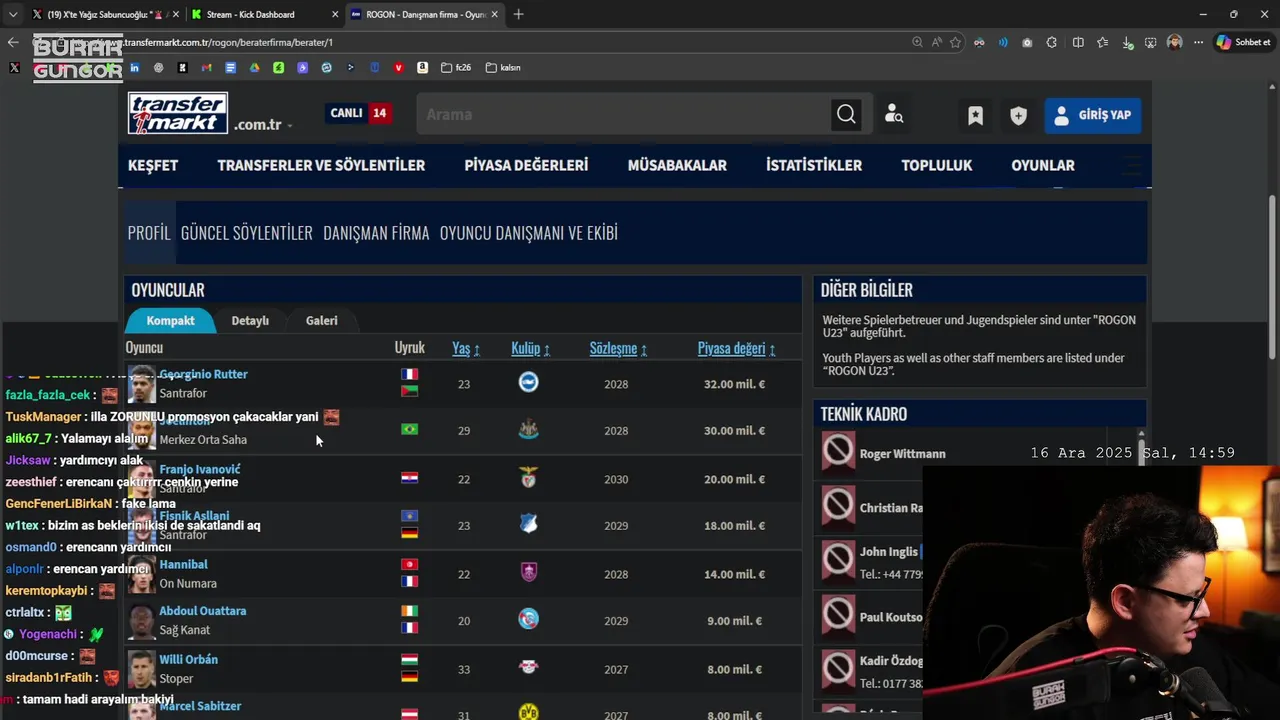This screenshot has width=1280, height=720.
Task: Open the browser split screen icon
Action: coord(1078,42)
